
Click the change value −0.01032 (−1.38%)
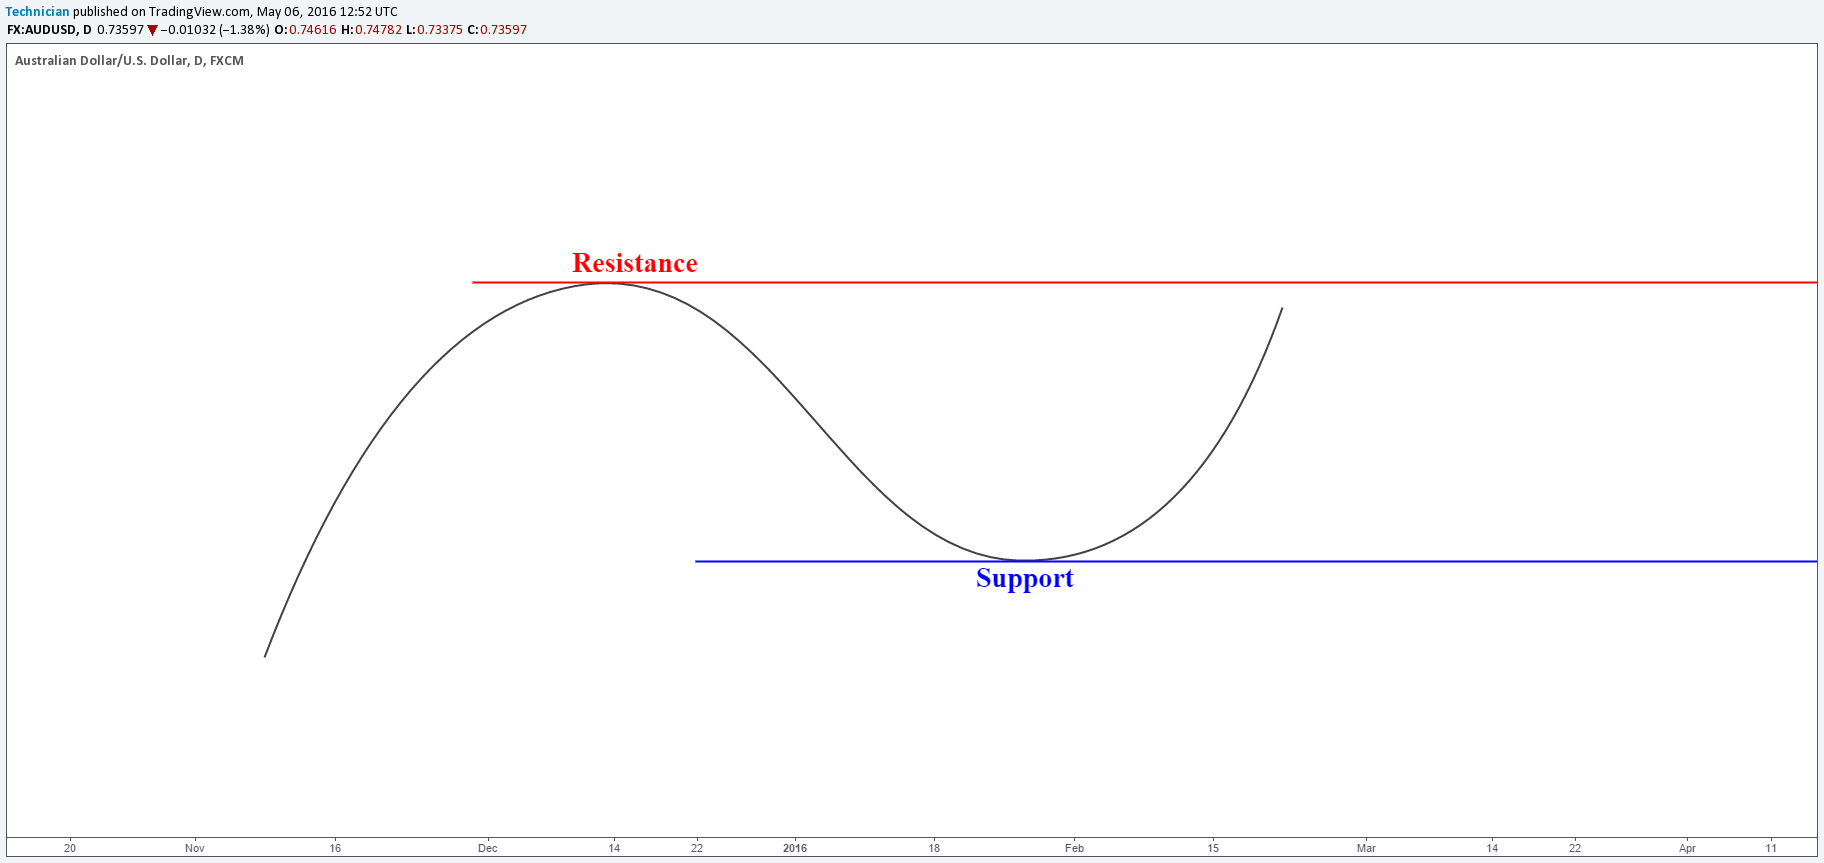click(215, 30)
